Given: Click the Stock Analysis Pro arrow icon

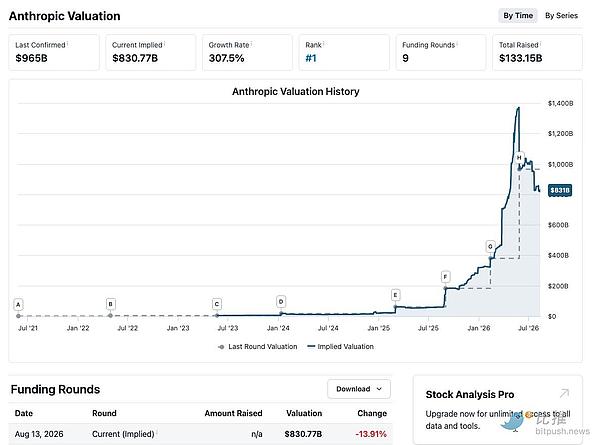Looking at the screenshot, I should [x=564, y=393].
